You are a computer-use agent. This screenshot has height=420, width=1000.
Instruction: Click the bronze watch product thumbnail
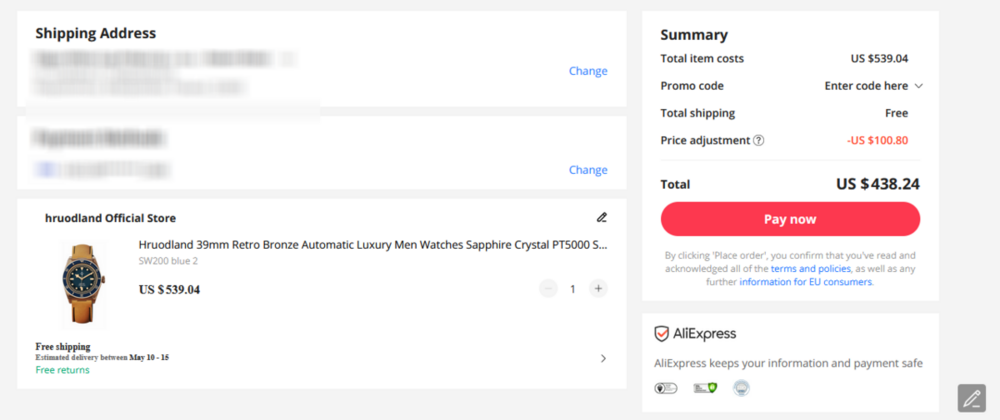tap(82, 284)
